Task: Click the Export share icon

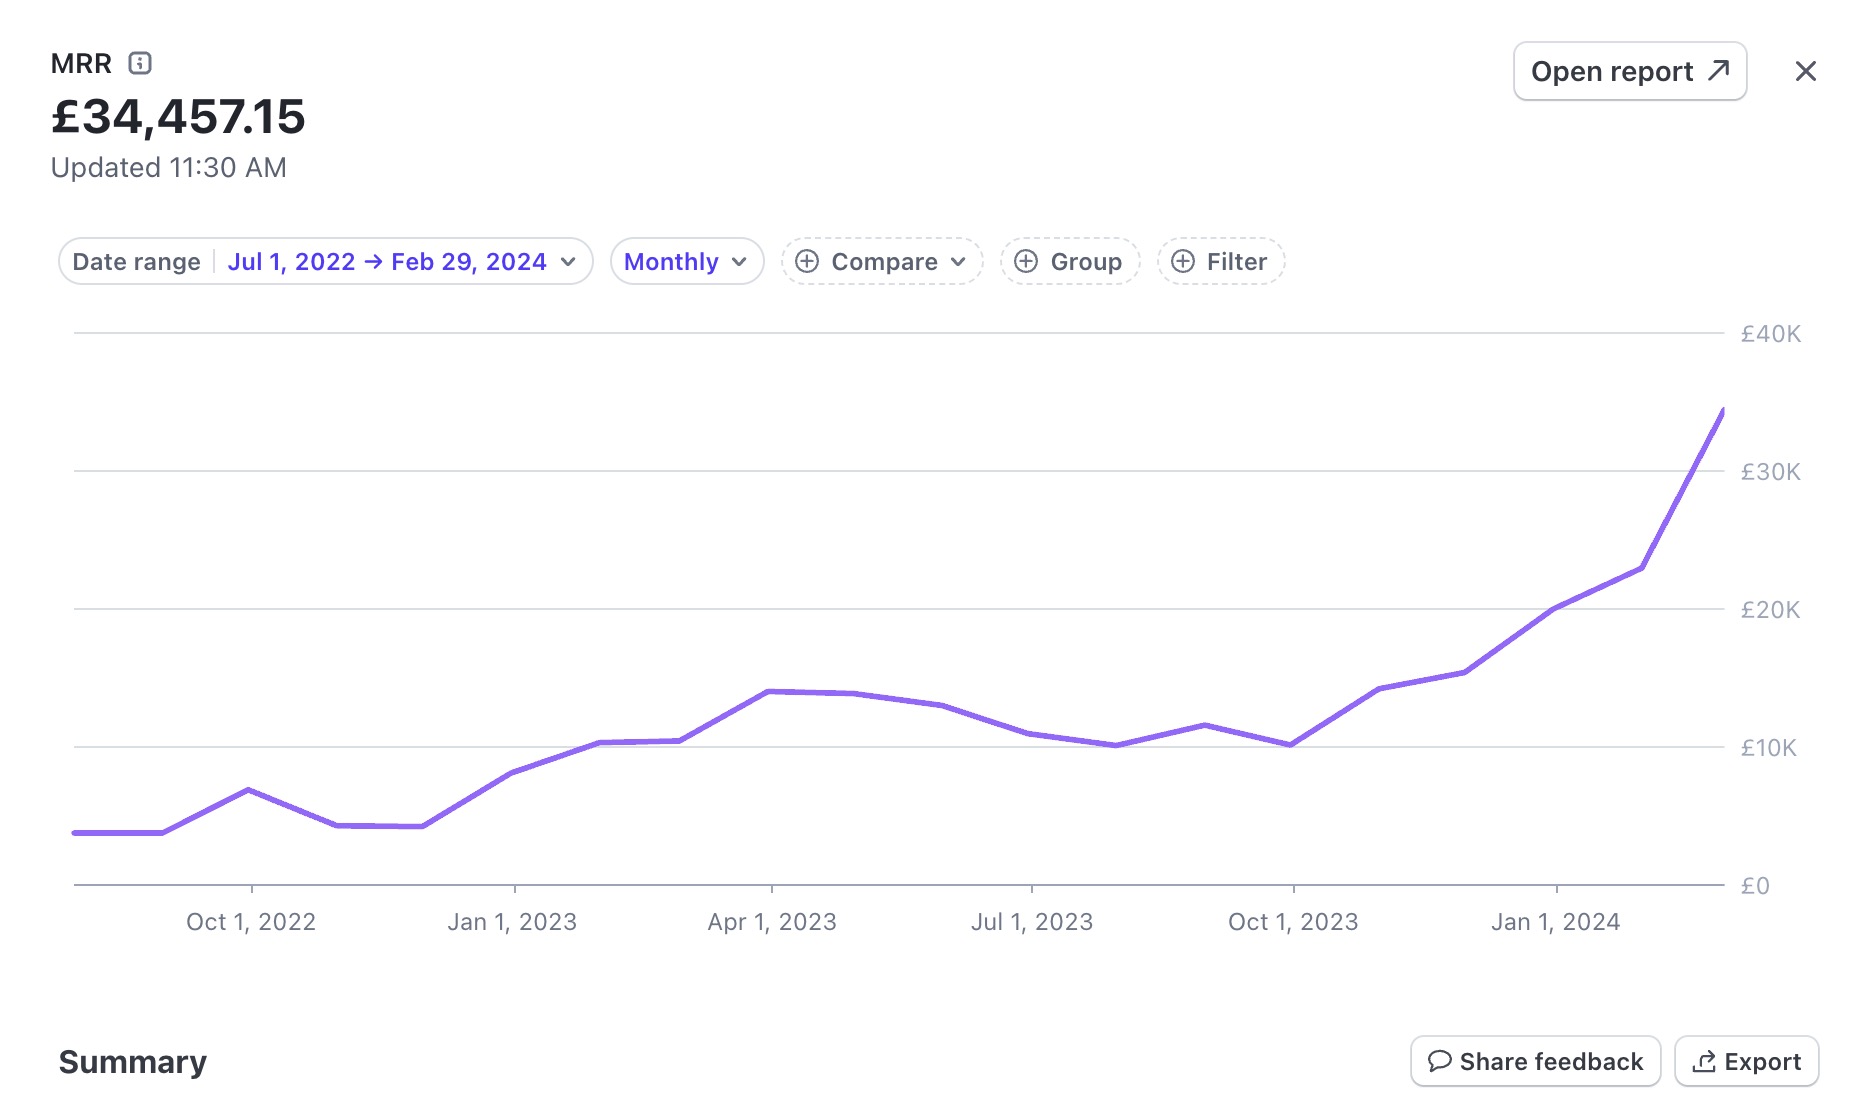Action: click(x=1704, y=1061)
